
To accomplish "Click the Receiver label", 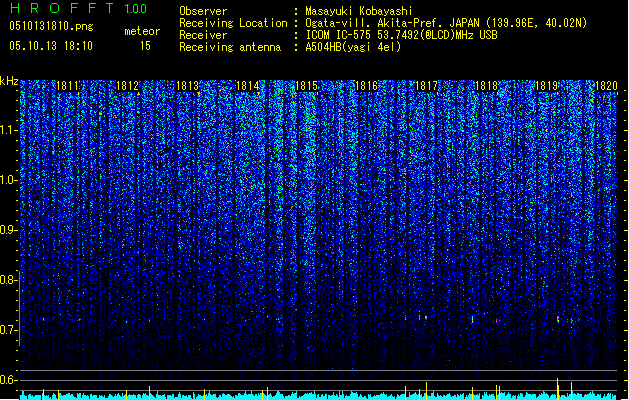I will pyautogui.click(x=203, y=35).
